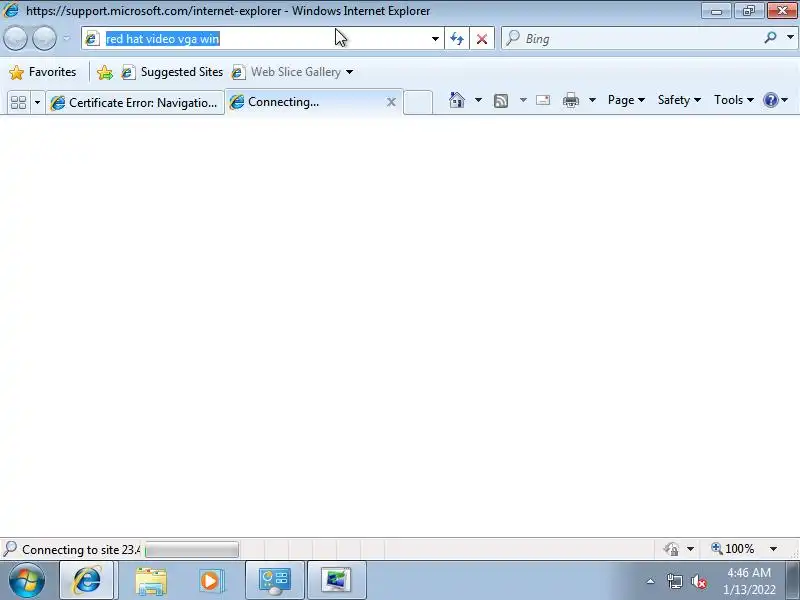Image resolution: width=800 pixels, height=600 pixels.
Task: Open the Page menu
Action: pyautogui.click(x=626, y=100)
